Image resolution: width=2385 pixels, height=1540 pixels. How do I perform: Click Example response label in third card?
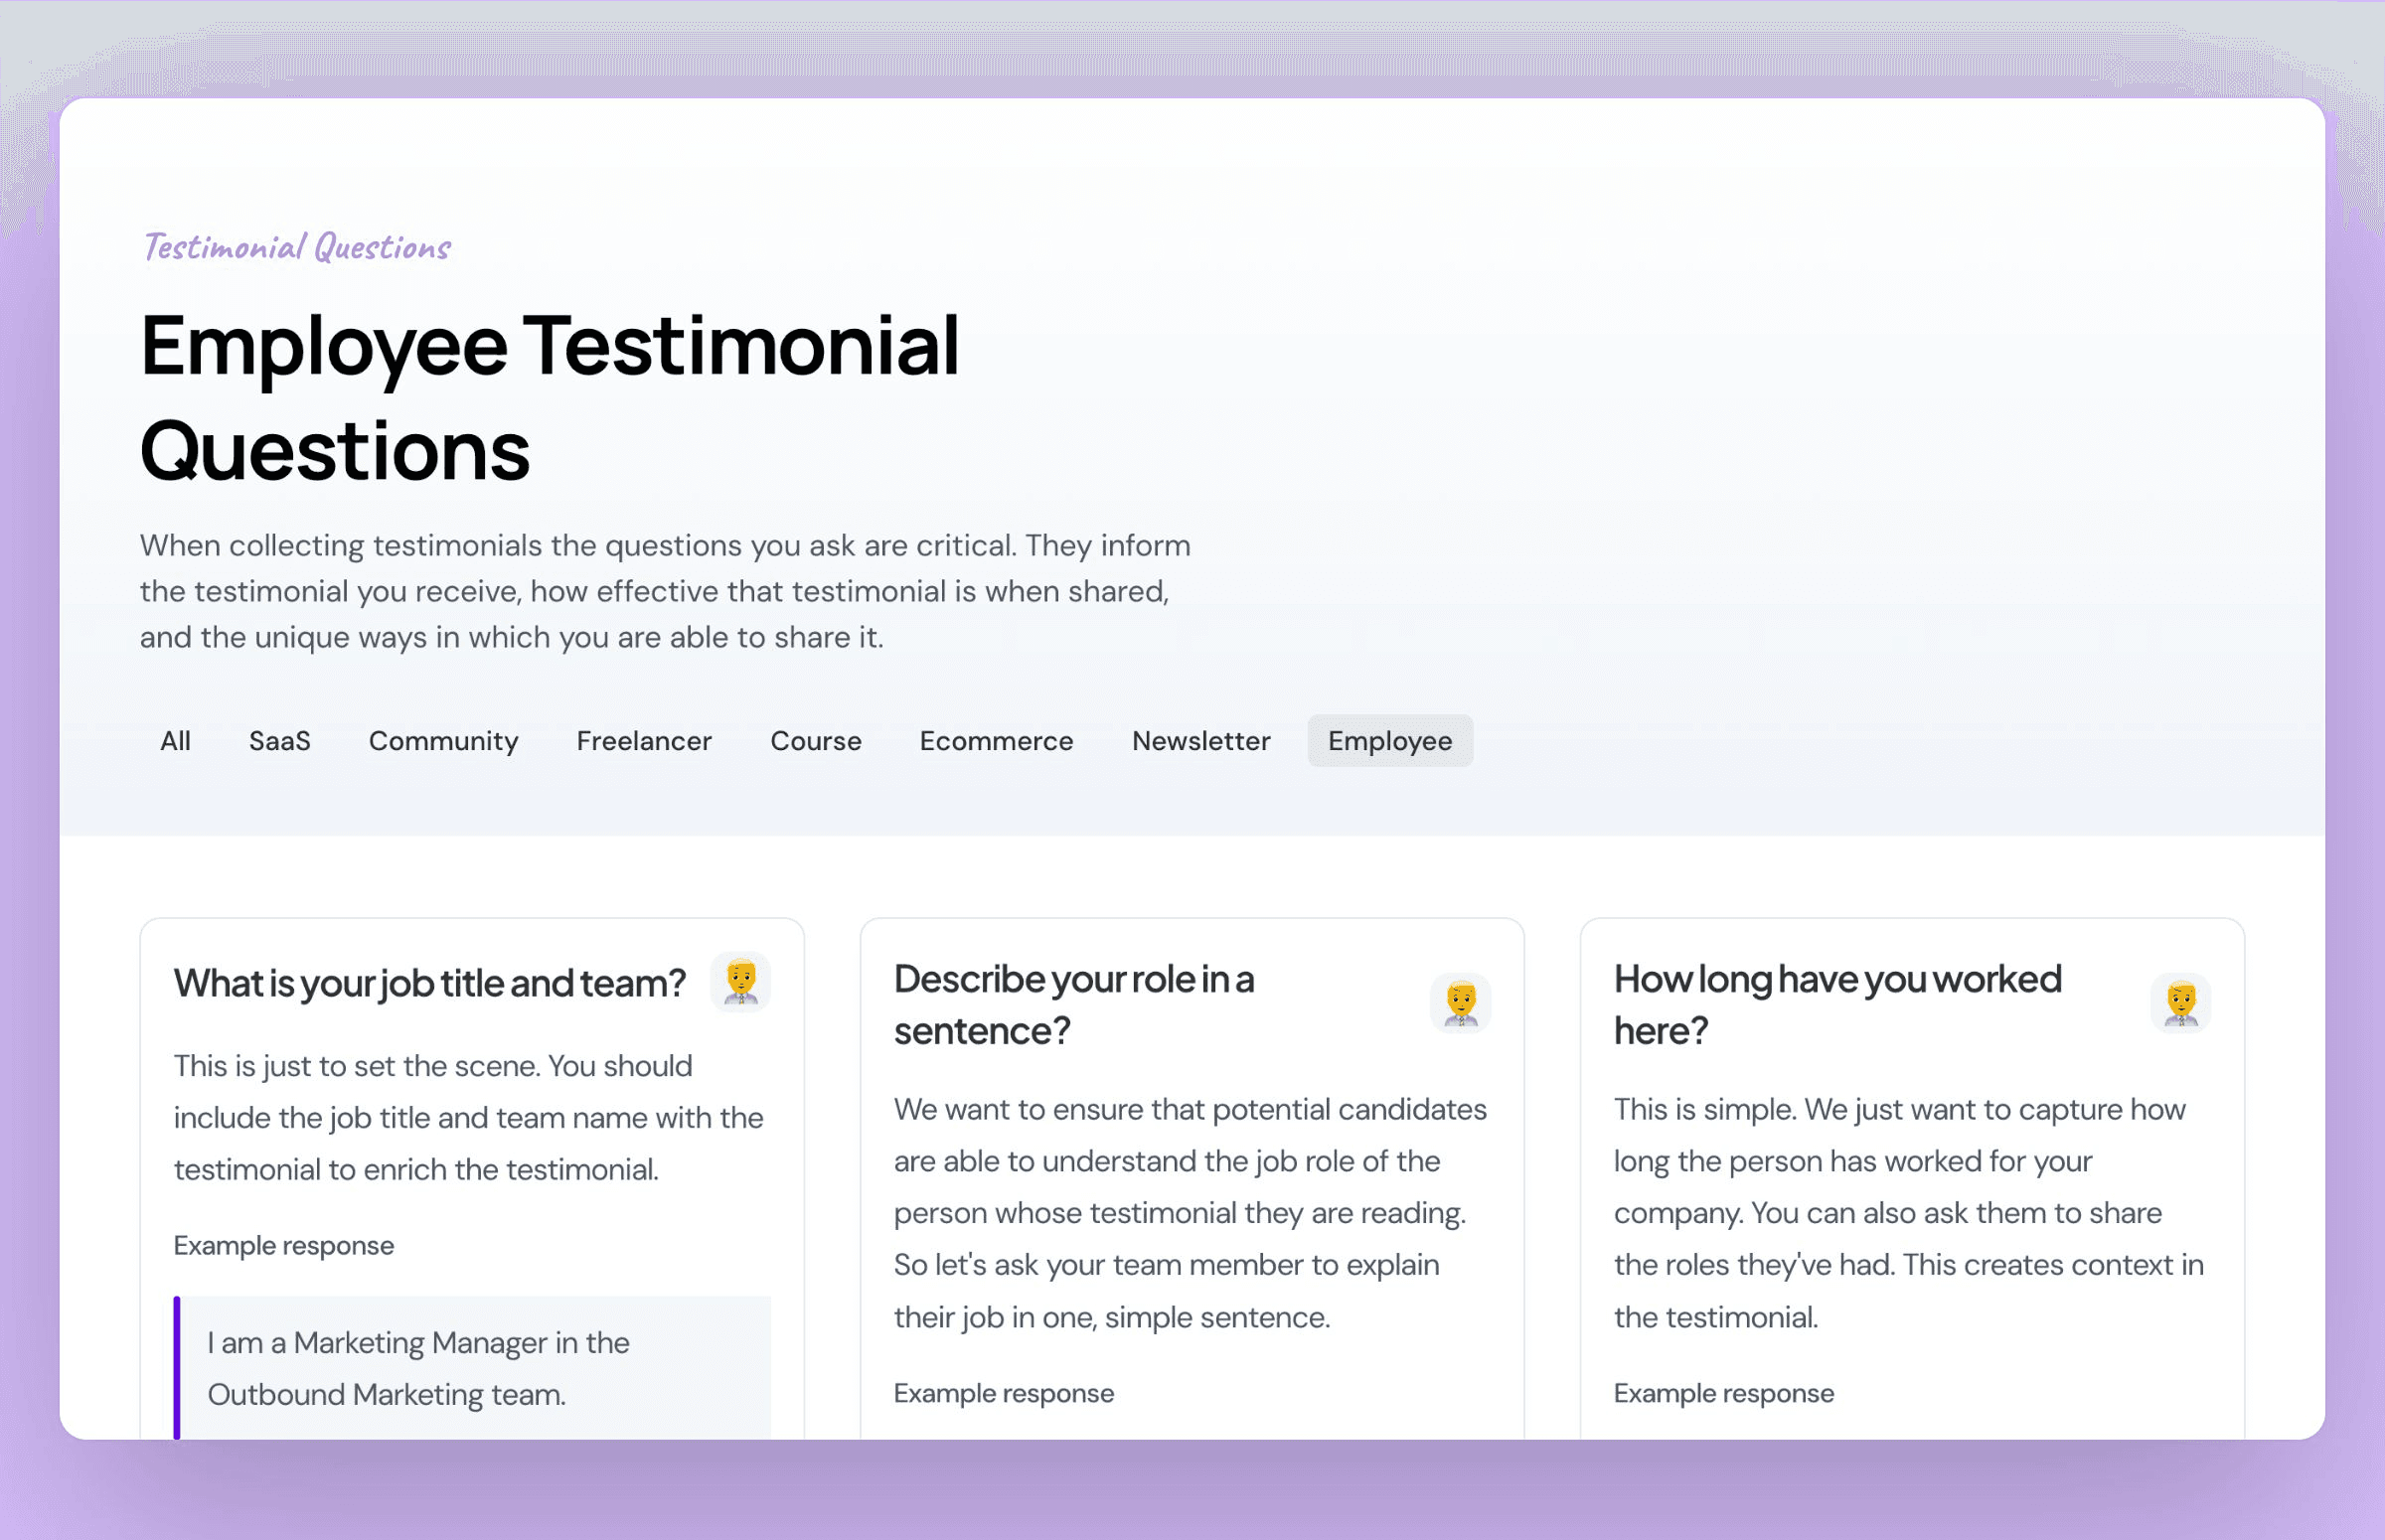click(x=1723, y=1393)
